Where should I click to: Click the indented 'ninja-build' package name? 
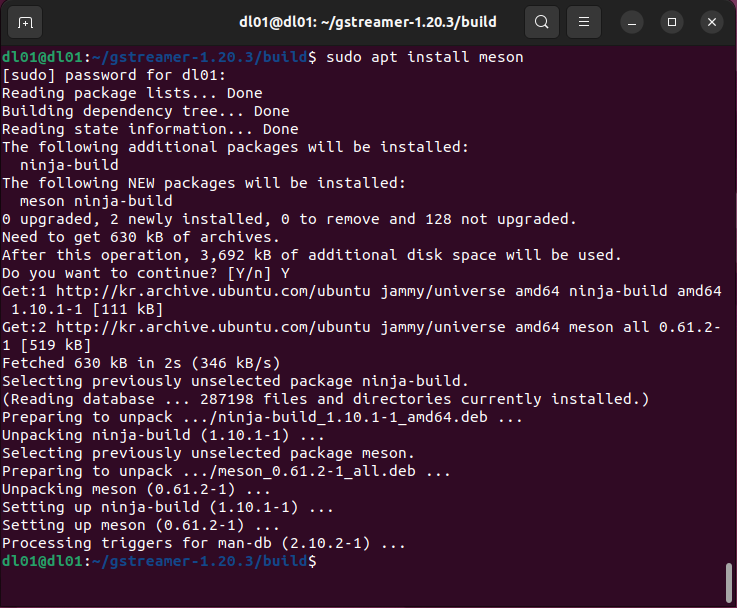[x=69, y=165]
